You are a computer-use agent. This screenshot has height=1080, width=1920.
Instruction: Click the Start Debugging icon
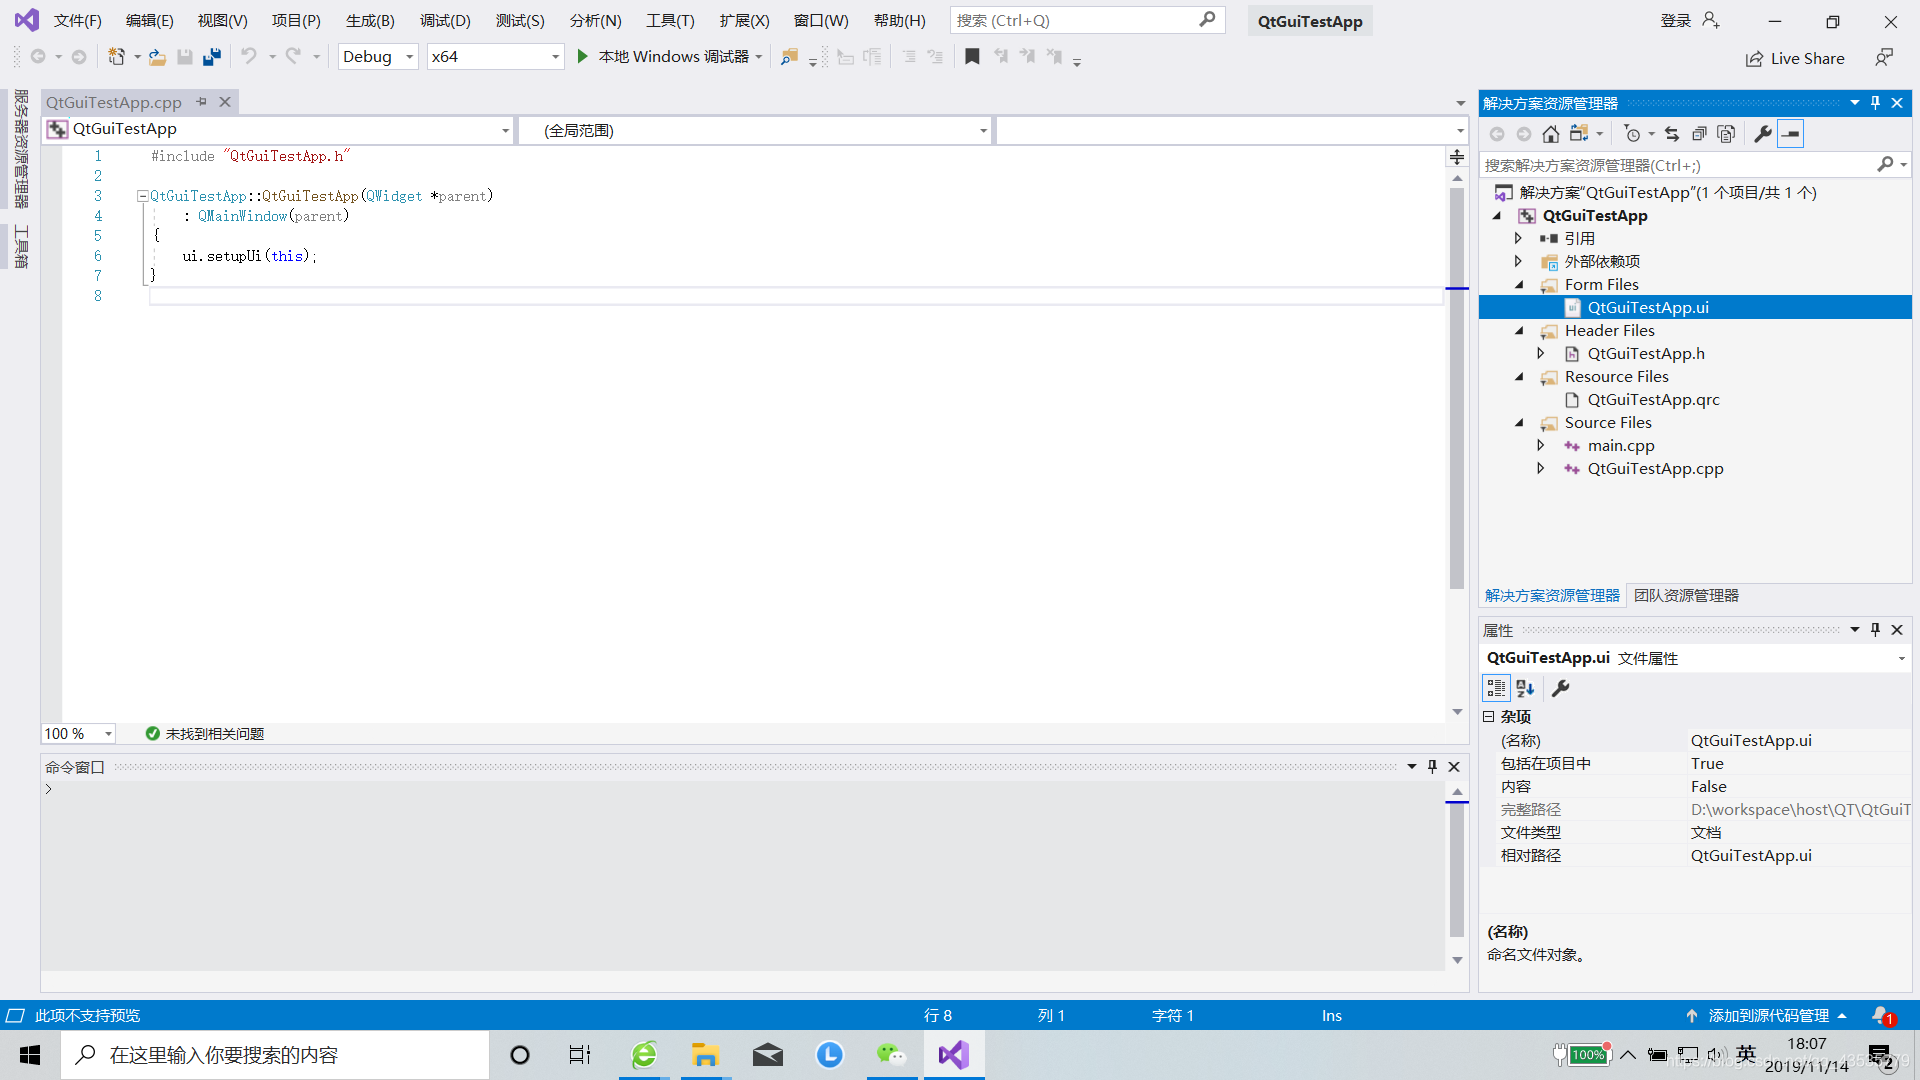tap(583, 55)
